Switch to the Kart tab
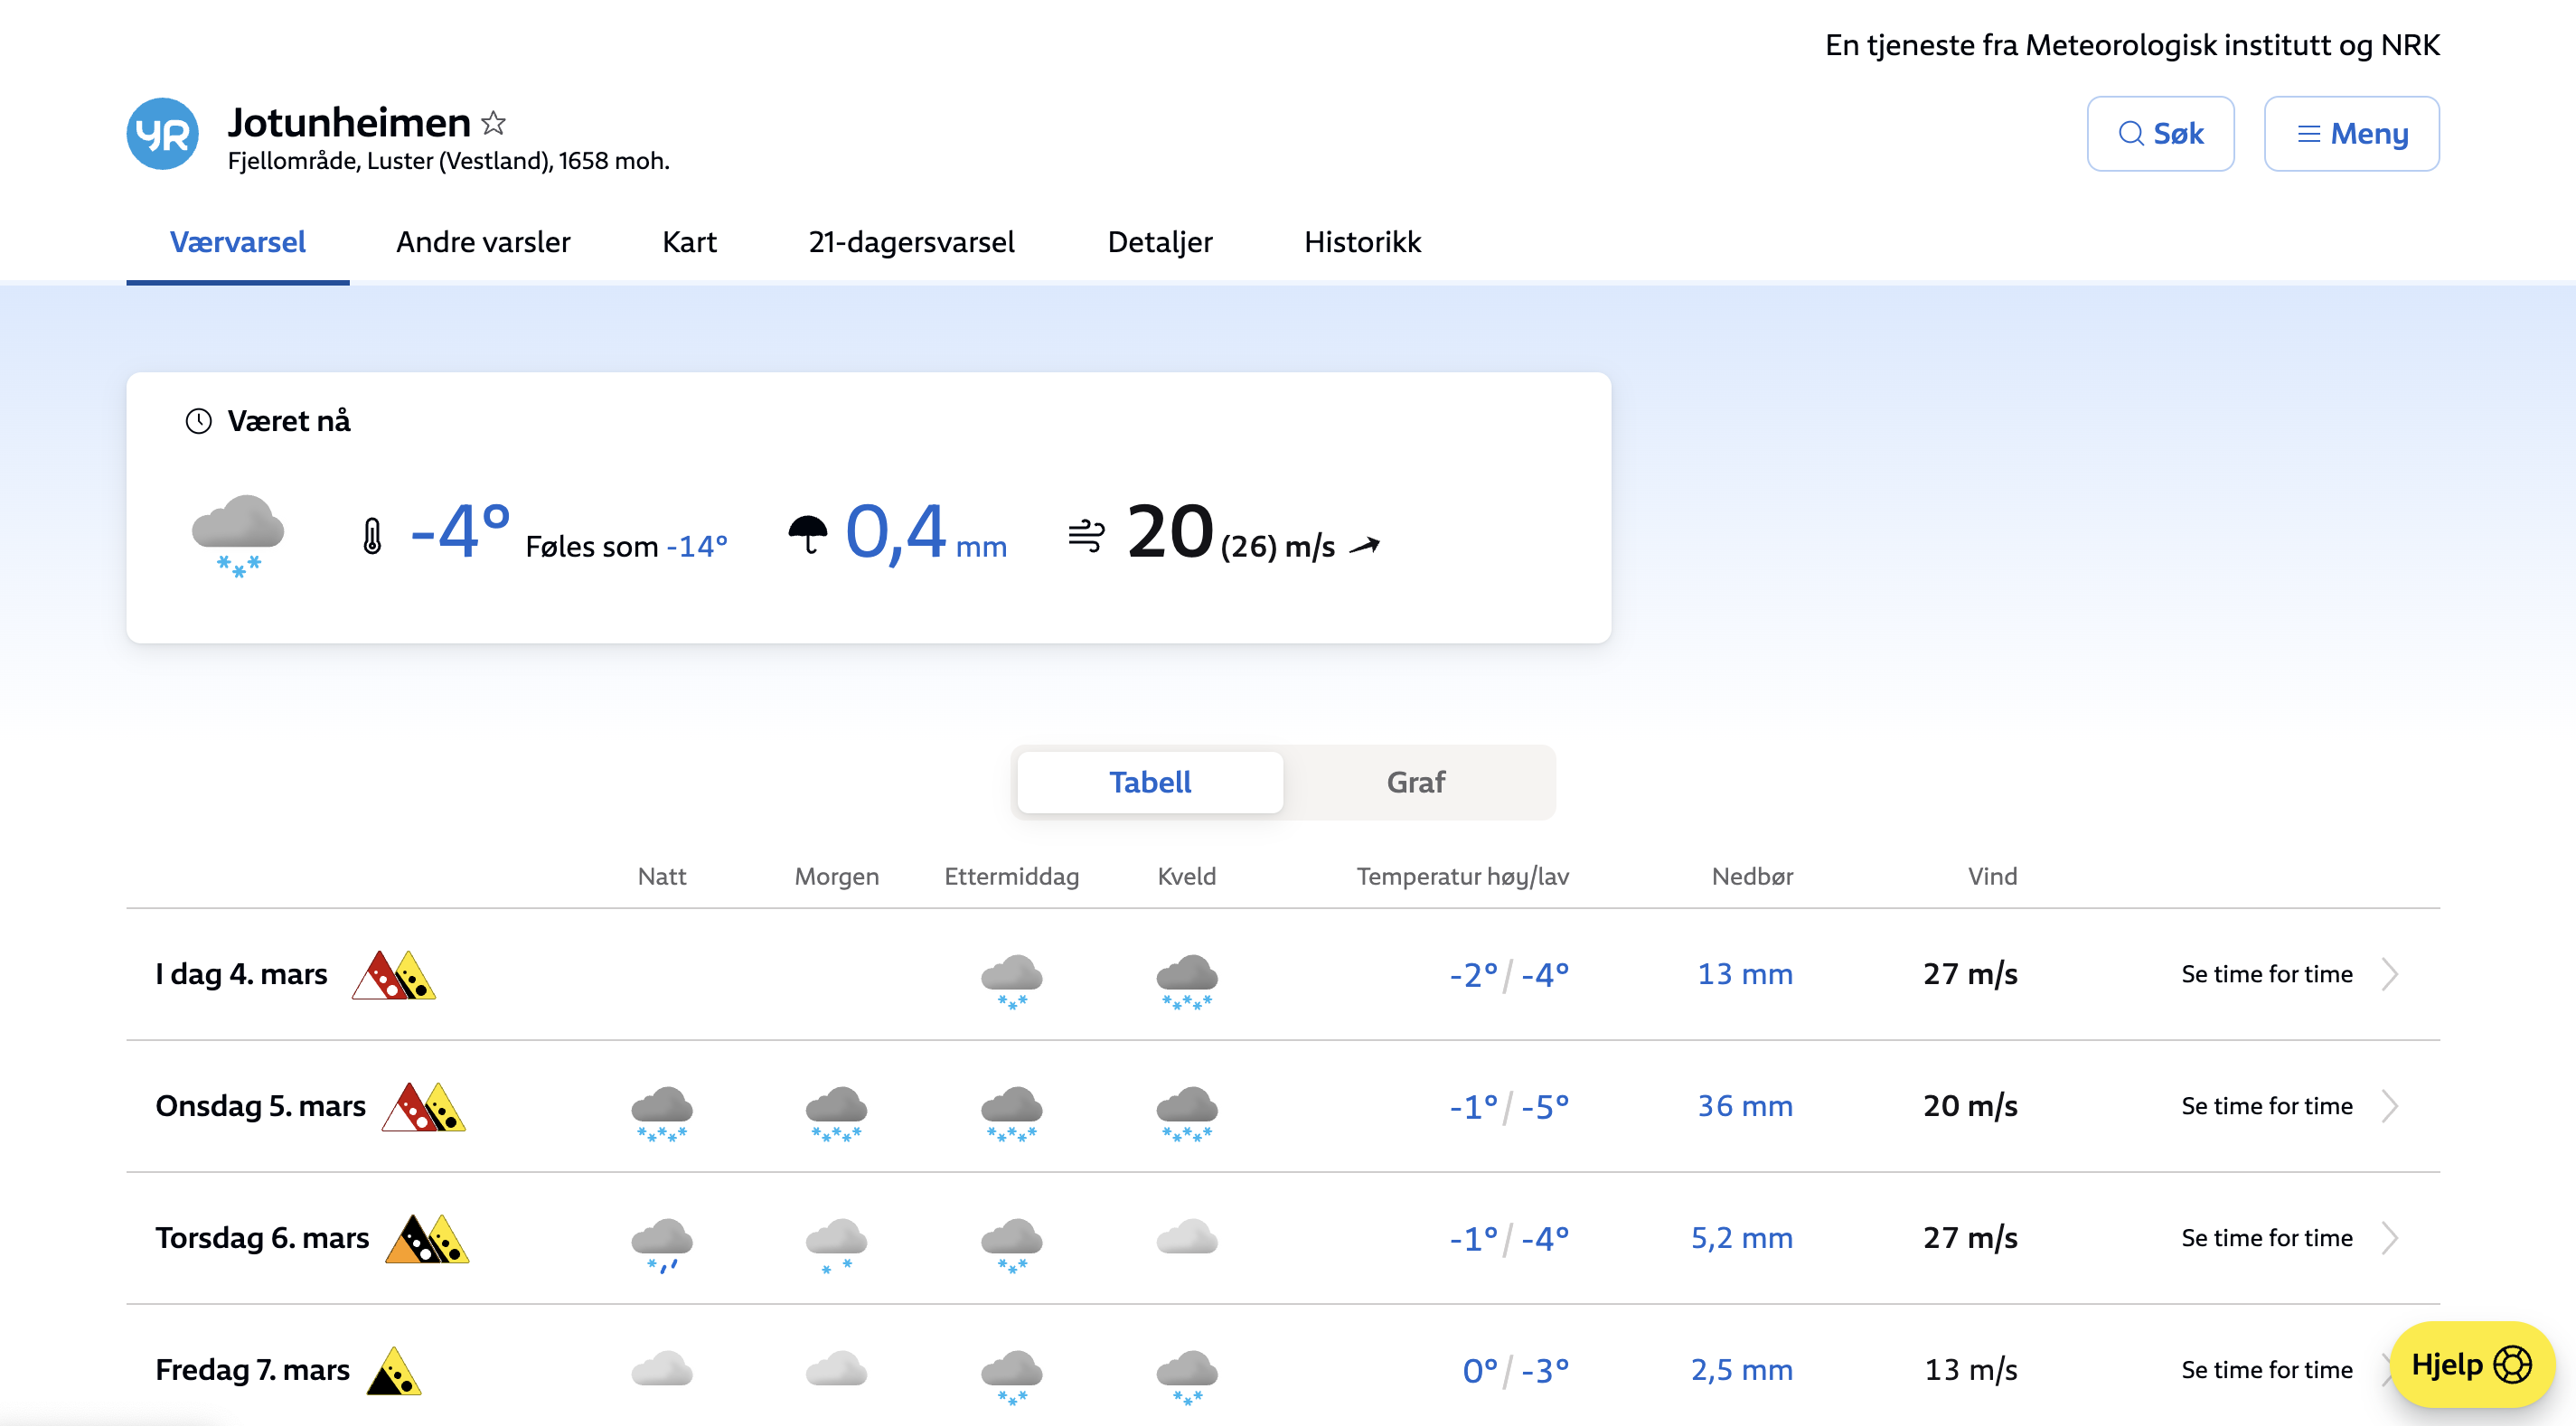This screenshot has width=2576, height=1426. (x=689, y=242)
